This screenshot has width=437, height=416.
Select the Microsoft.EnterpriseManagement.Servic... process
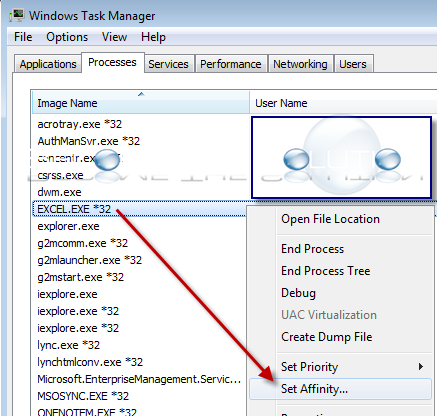pos(139,379)
